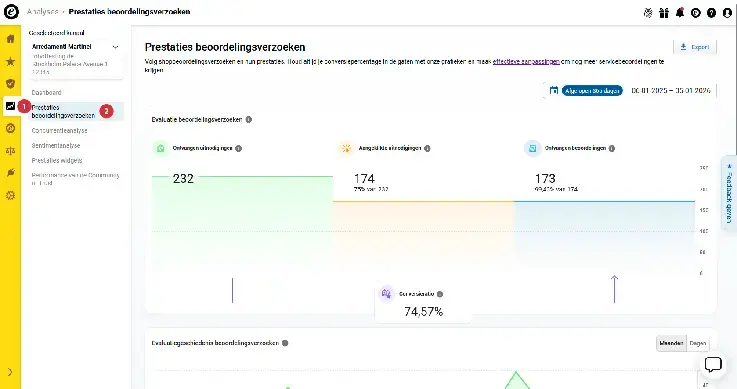737x389 pixels.
Task: Show info for evaluation history chart title
Action: click(x=285, y=343)
